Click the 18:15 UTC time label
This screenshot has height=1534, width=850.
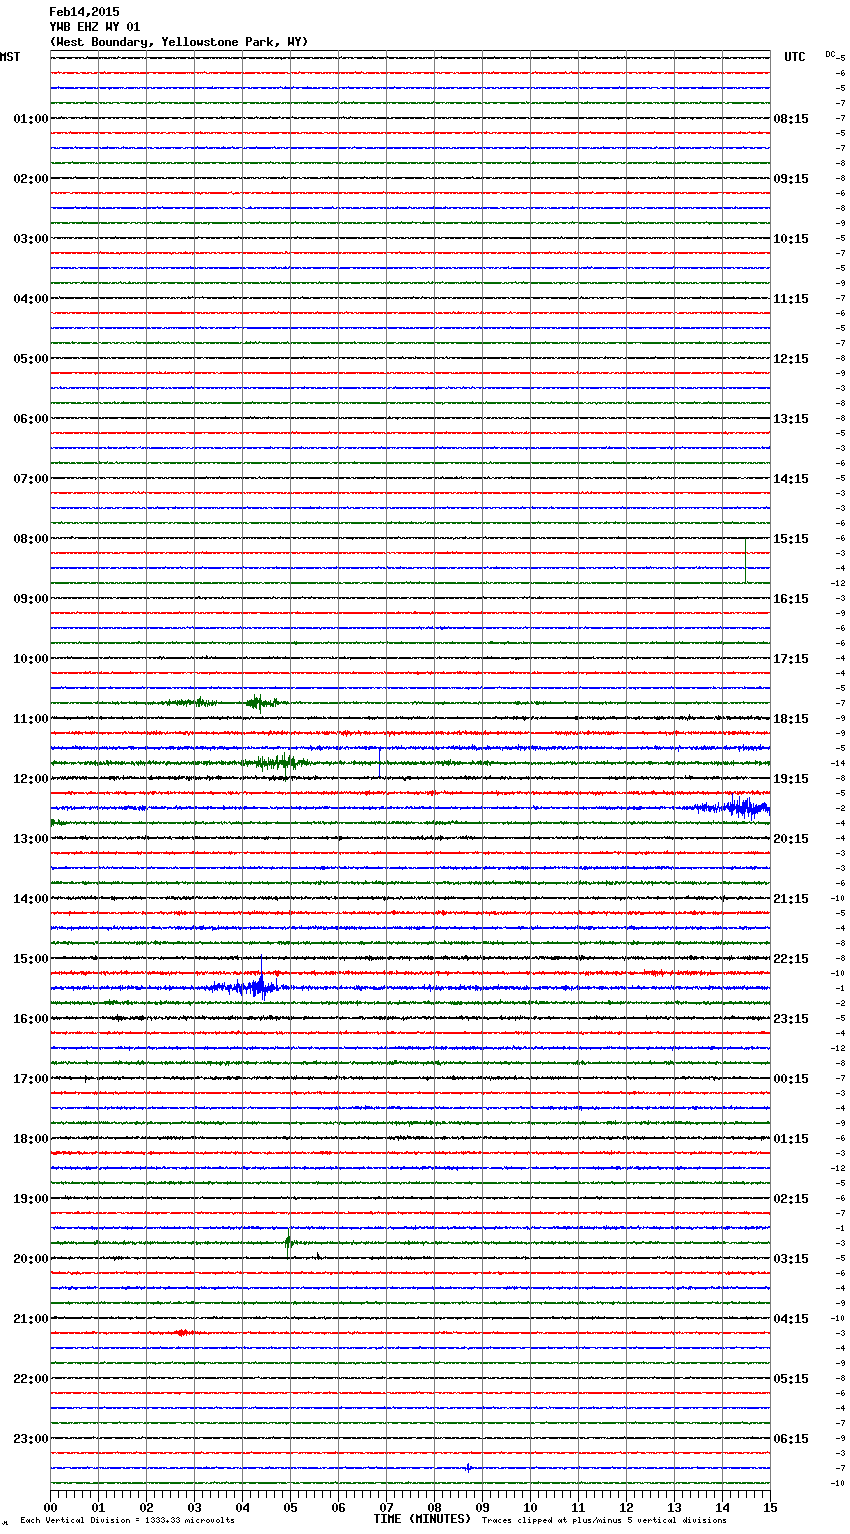(x=791, y=719)
